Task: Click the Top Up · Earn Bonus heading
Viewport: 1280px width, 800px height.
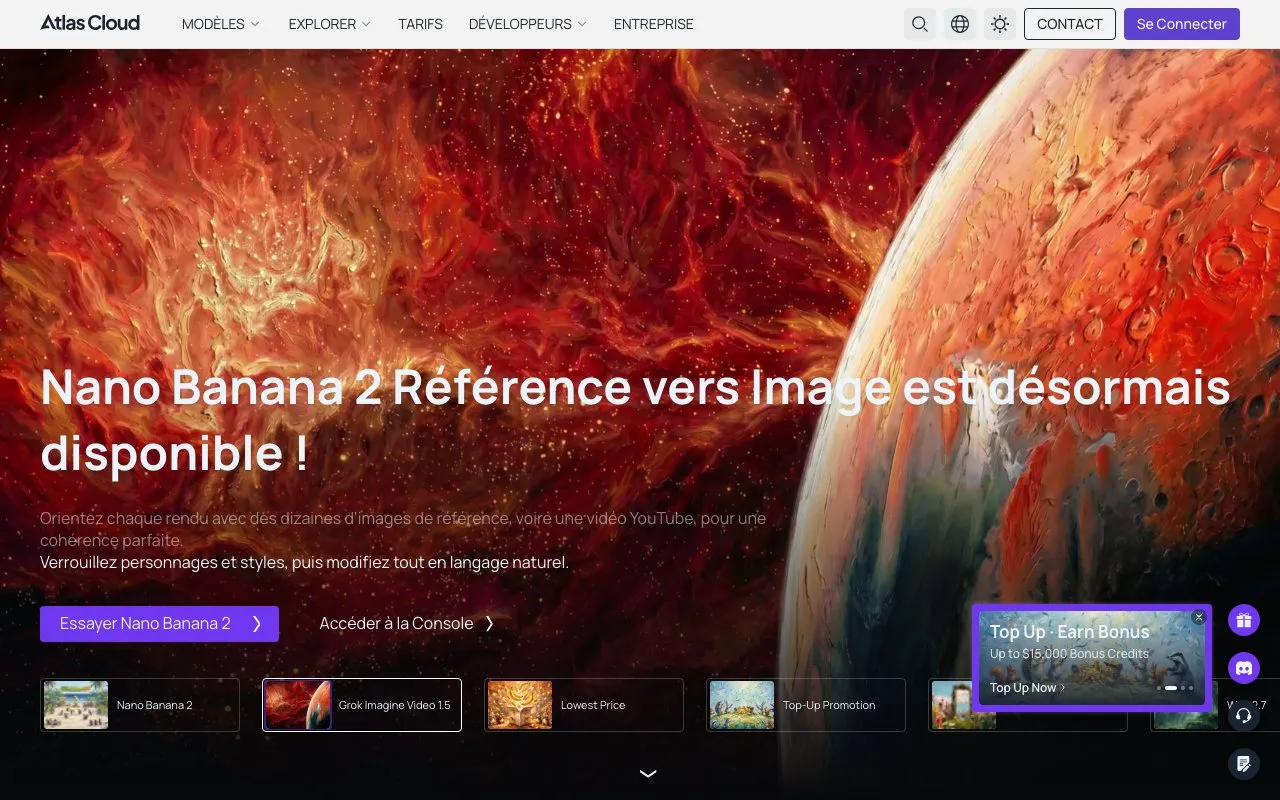Action: pos(1070,632)
